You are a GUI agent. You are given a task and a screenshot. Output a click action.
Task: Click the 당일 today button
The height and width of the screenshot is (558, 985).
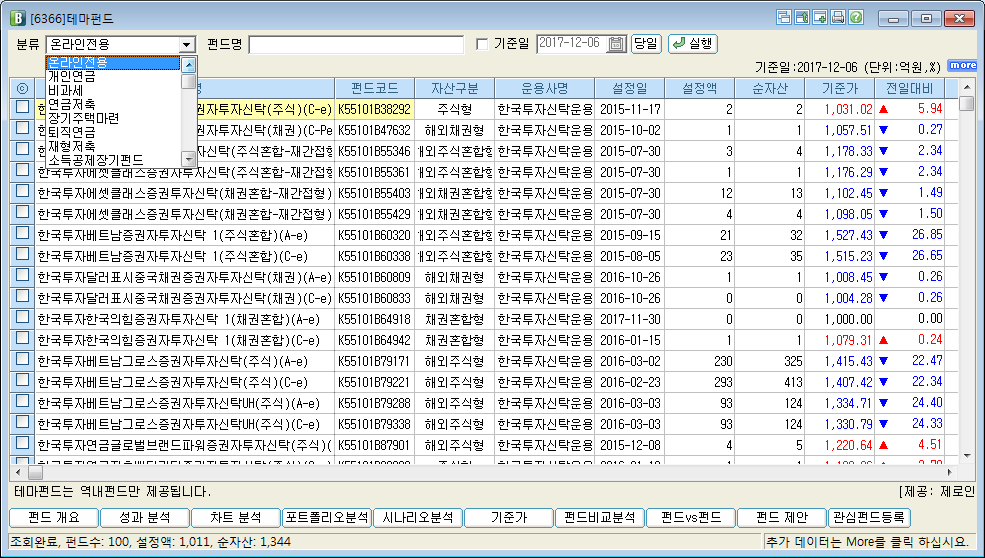click(x=646, y=44)
